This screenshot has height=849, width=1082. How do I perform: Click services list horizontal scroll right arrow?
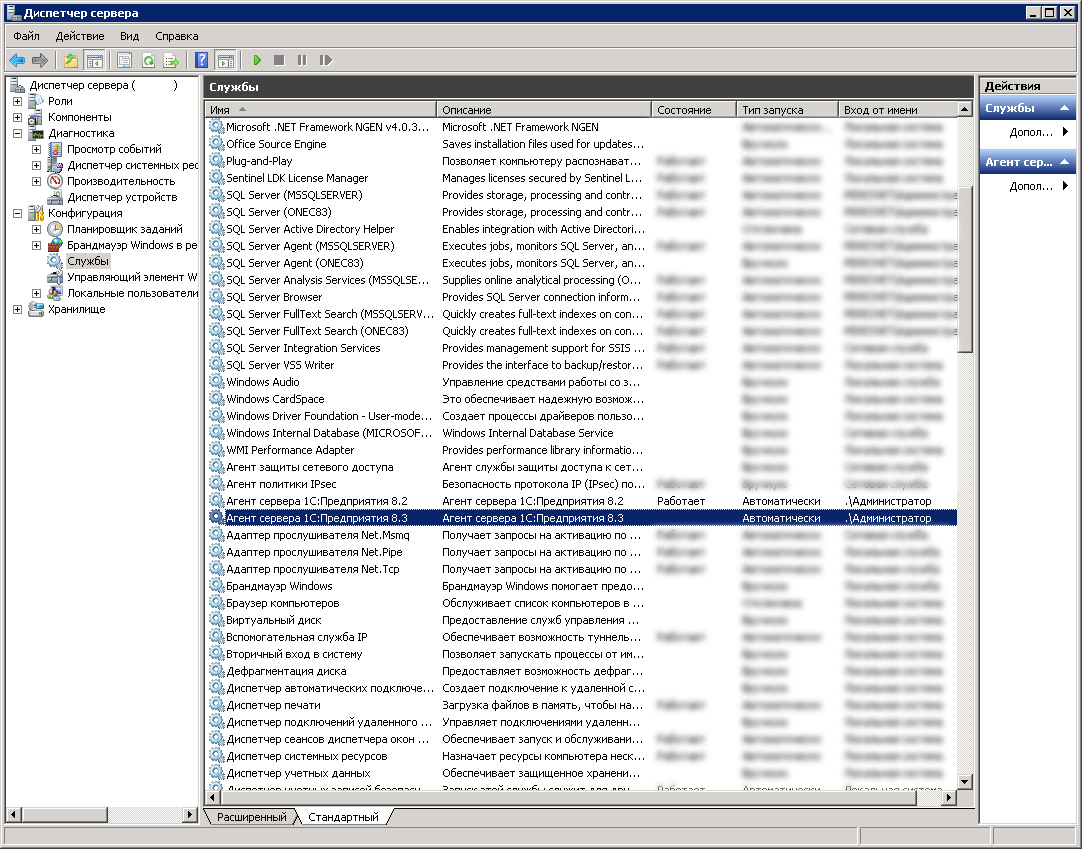click(950, 798)
